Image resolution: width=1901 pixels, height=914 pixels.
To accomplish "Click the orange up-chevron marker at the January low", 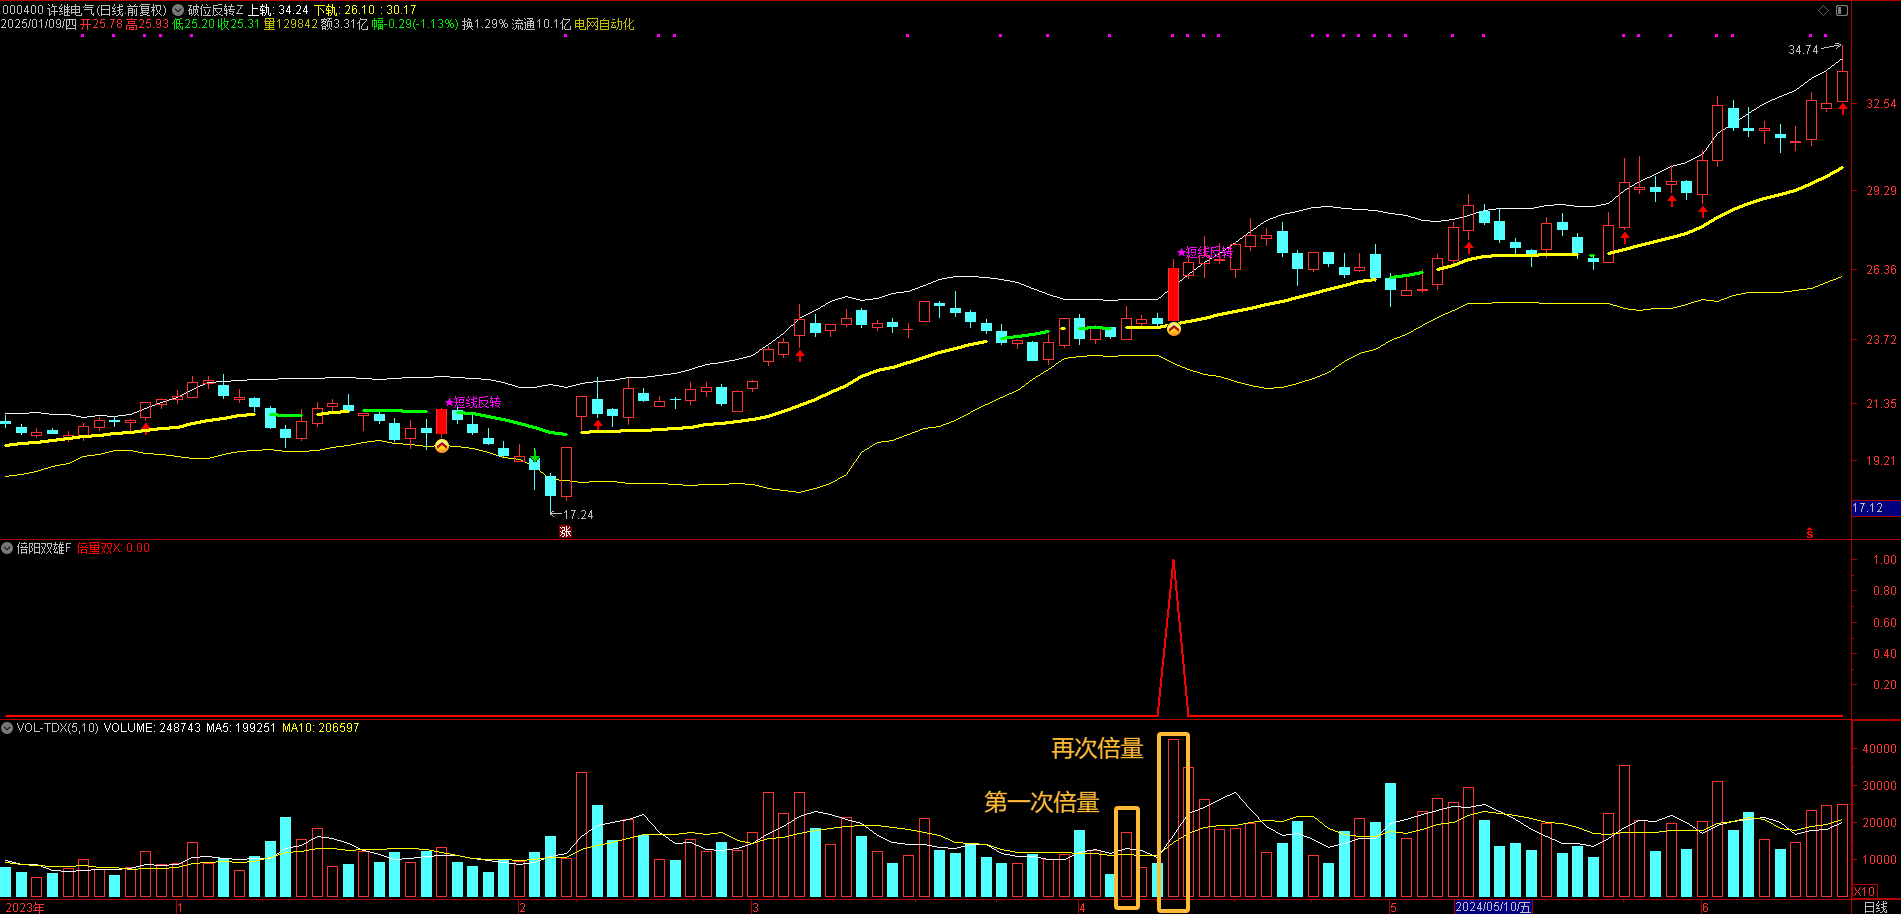I will tap(442, 446).
